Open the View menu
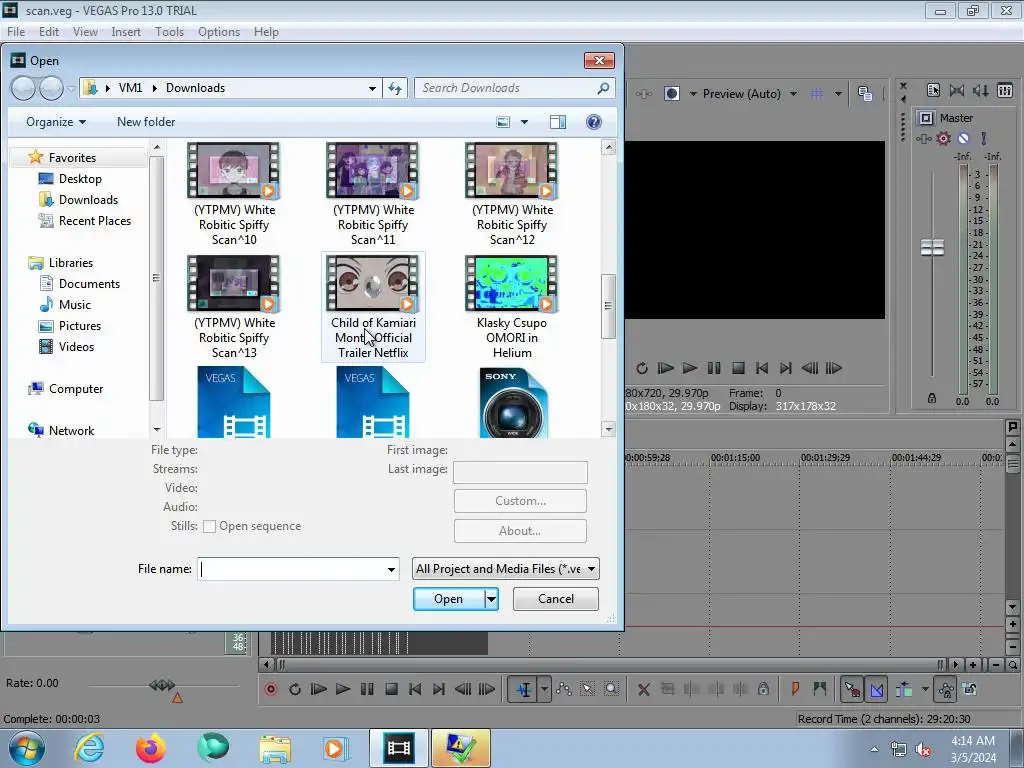This screenshot has width=1024, height=768. (x=85, y=32)
